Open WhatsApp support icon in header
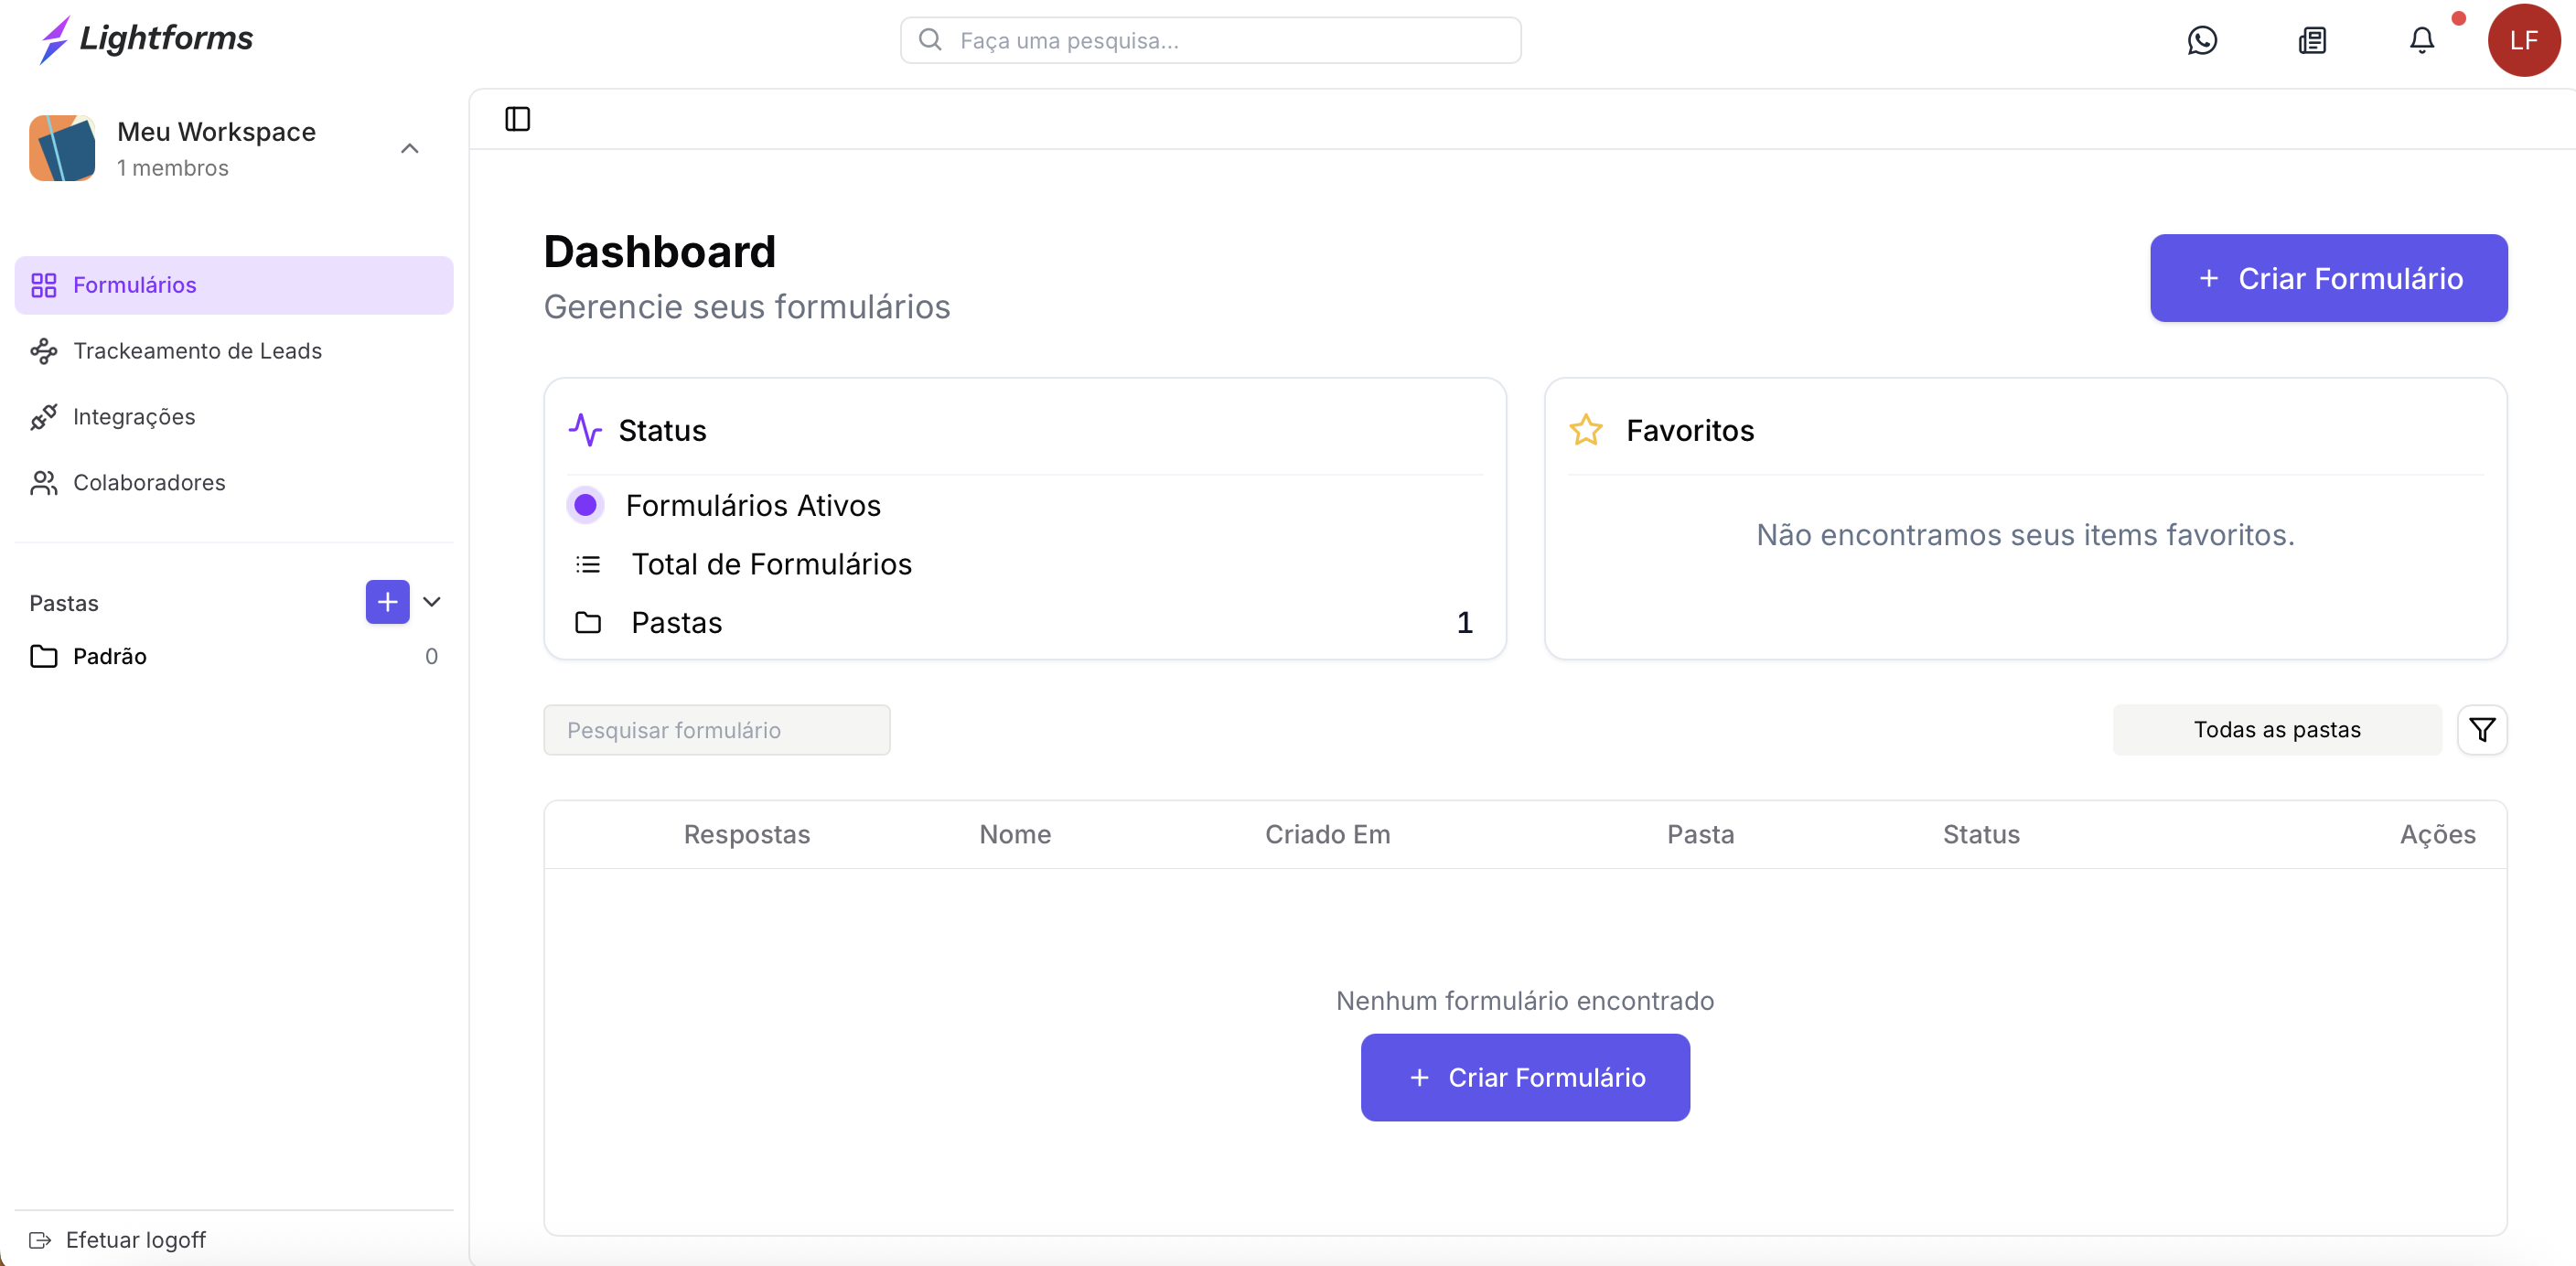This screenshot has height=1266, width=2576. [2202, 40]
